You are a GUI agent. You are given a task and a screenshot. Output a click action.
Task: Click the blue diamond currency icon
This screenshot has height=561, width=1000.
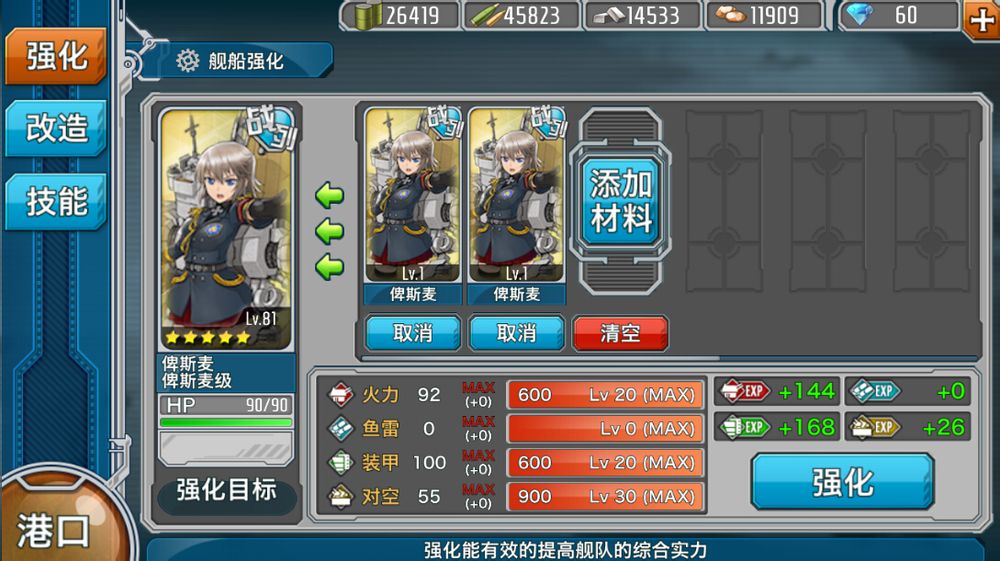click(x=860, y=15)
